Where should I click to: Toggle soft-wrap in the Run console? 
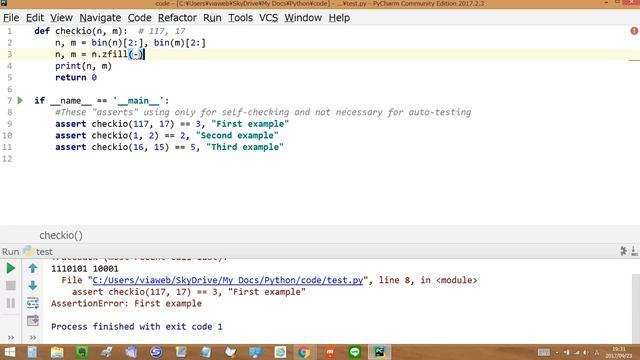[33, 303]
